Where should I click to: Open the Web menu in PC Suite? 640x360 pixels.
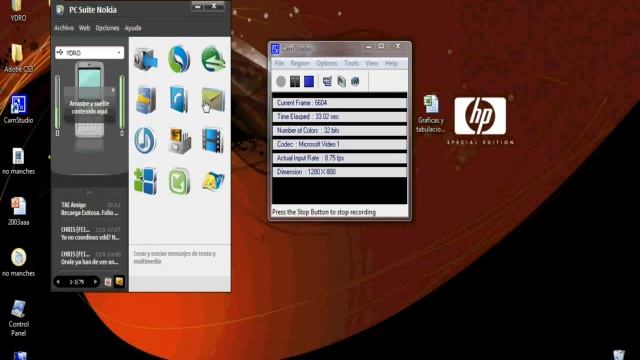tap(84, 28)
